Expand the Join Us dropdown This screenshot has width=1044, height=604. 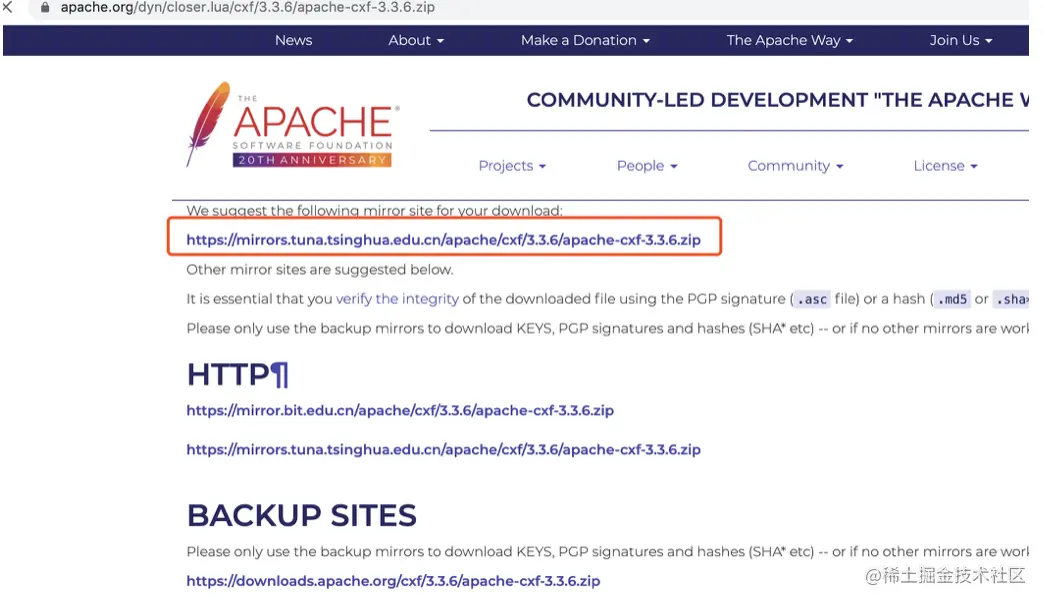pos(961,40)
